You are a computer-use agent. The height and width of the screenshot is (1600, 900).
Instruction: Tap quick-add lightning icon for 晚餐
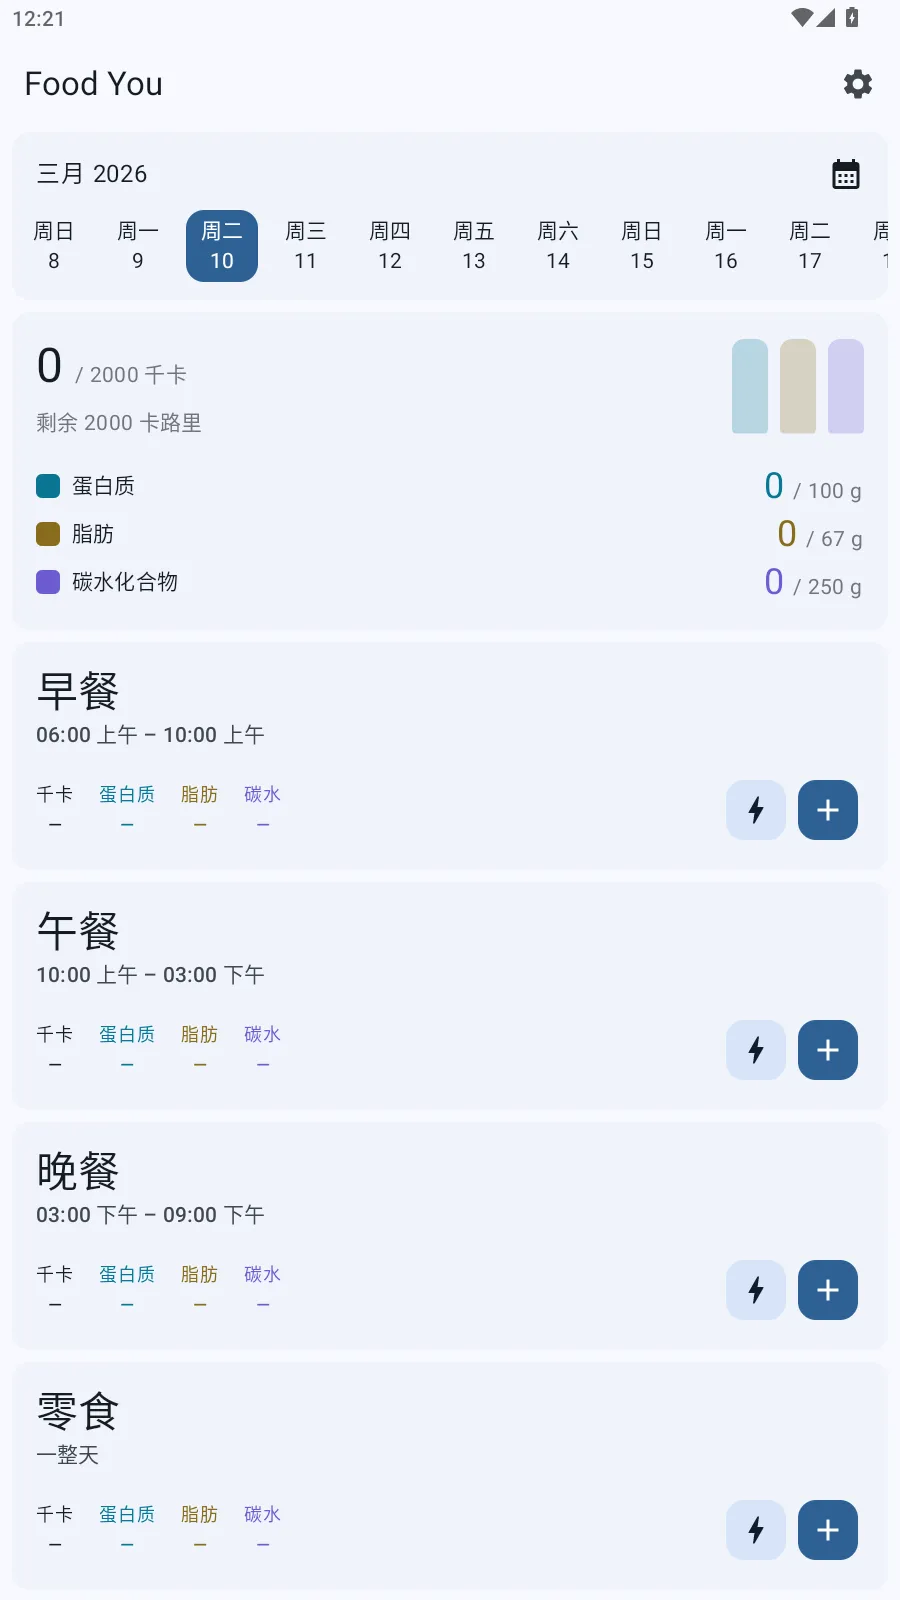pyautogui.click(x=756, y=1290)
